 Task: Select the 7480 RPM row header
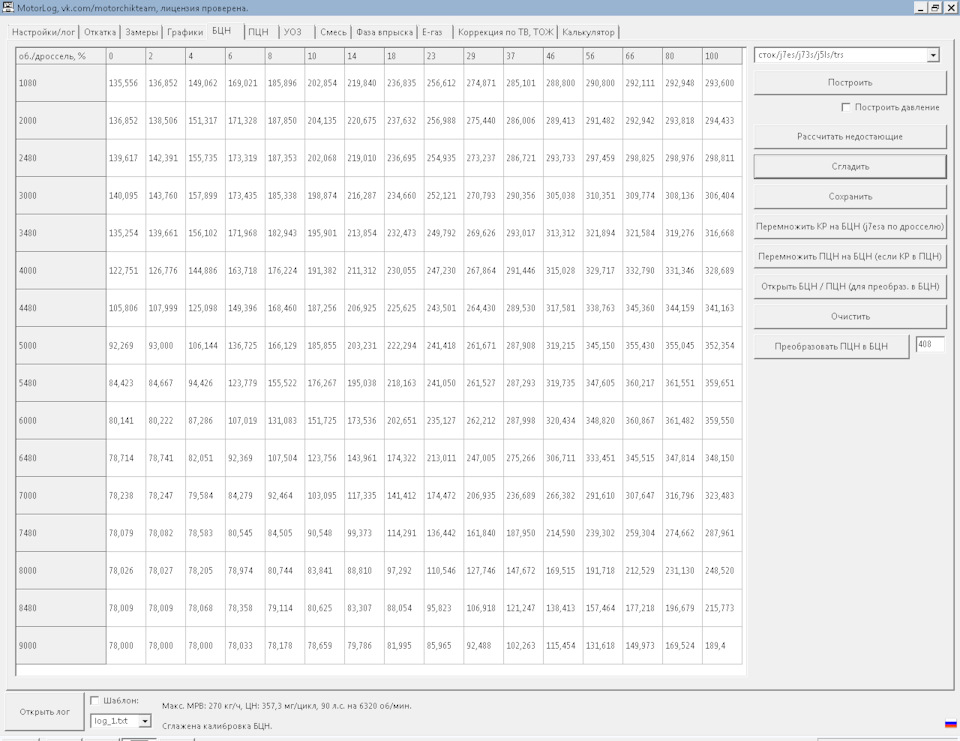point(61,533)
